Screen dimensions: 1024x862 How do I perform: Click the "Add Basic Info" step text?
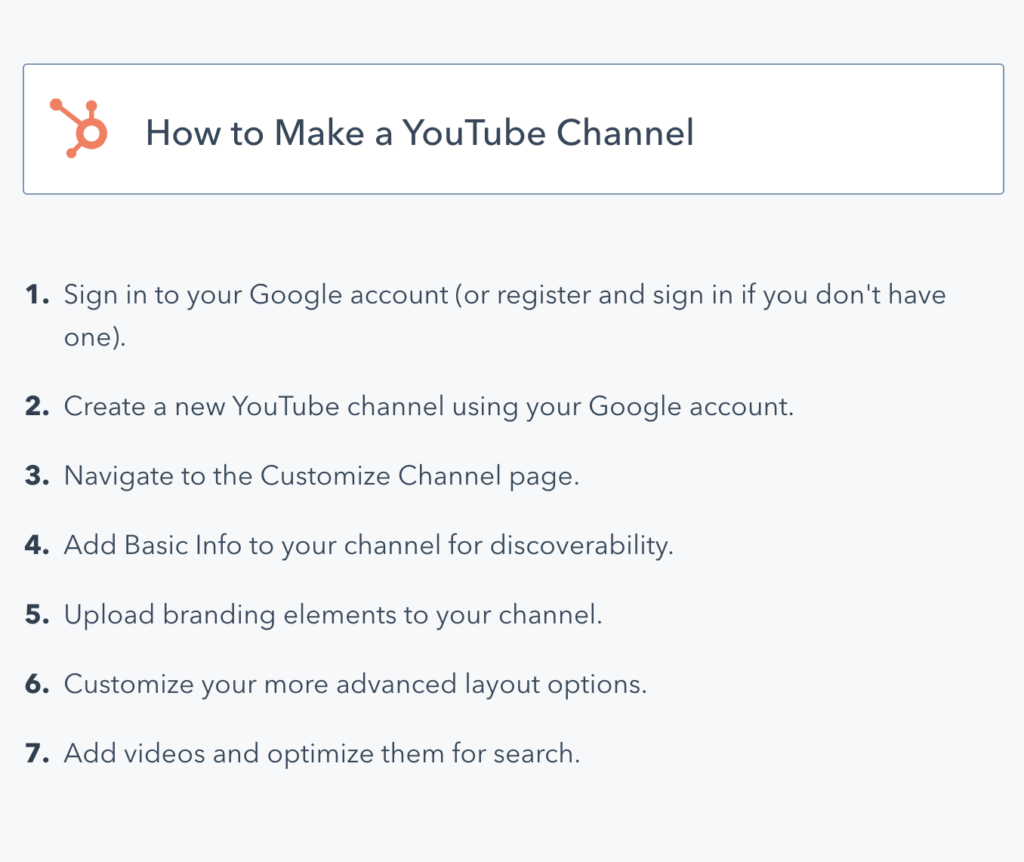(368, 546)
